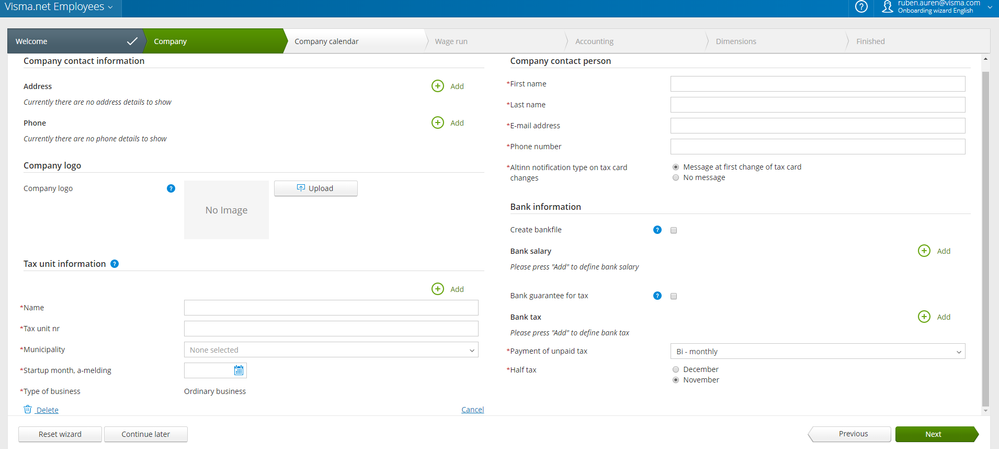Open the user profile icon menu

click(888, 8)
